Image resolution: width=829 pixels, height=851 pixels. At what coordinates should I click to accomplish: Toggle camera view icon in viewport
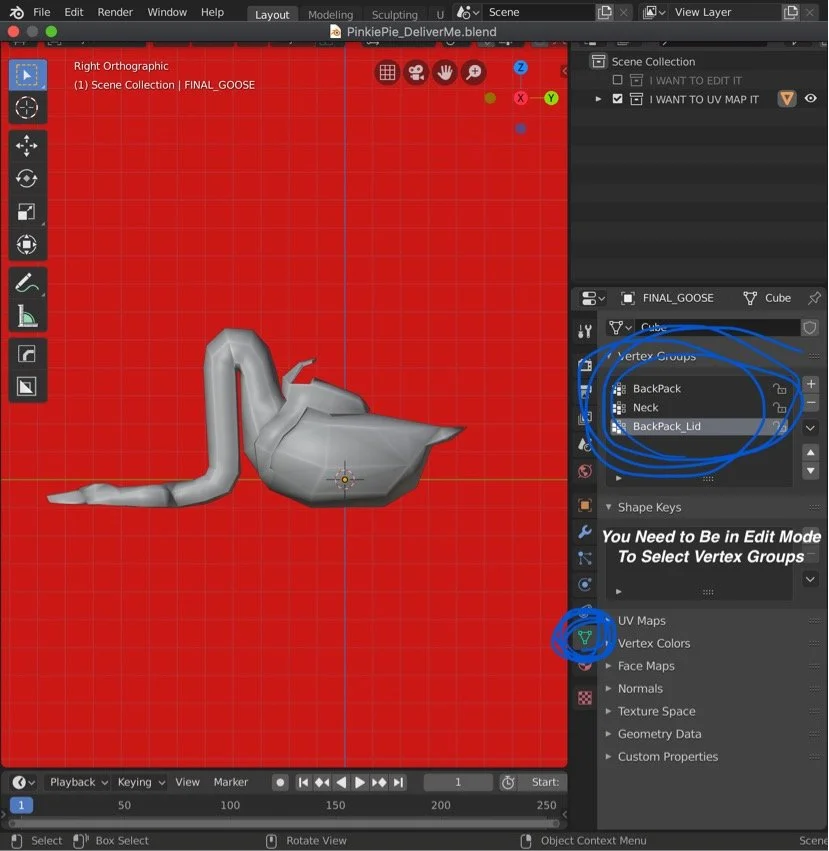point(416,72)
